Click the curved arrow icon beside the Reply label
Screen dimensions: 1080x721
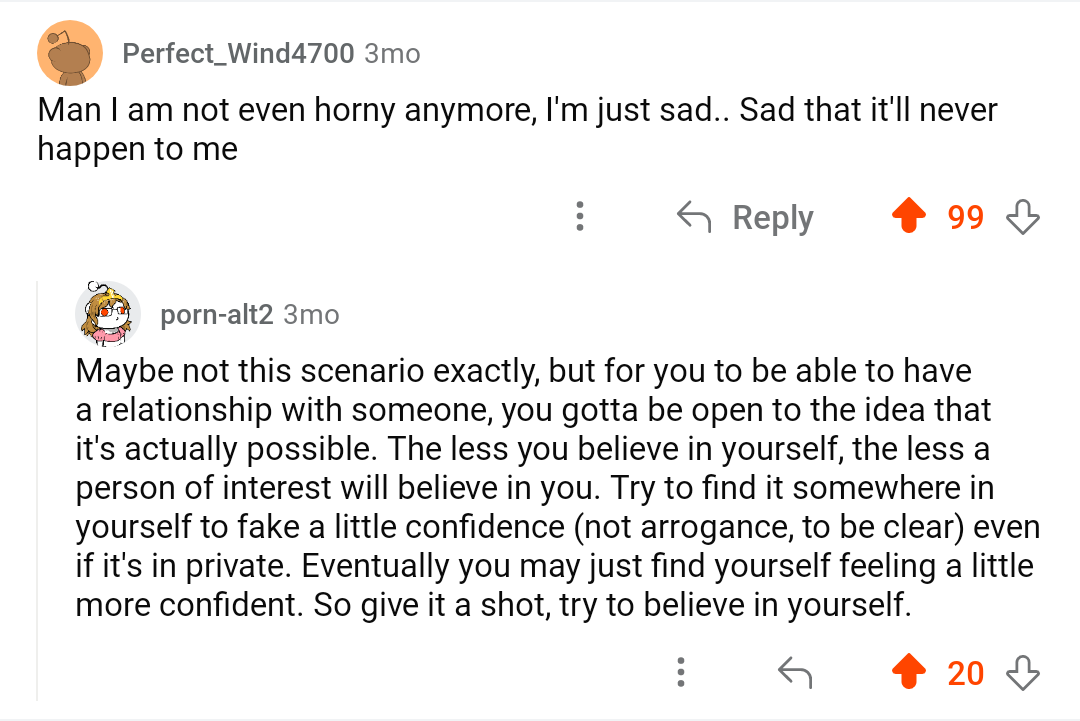694,217
